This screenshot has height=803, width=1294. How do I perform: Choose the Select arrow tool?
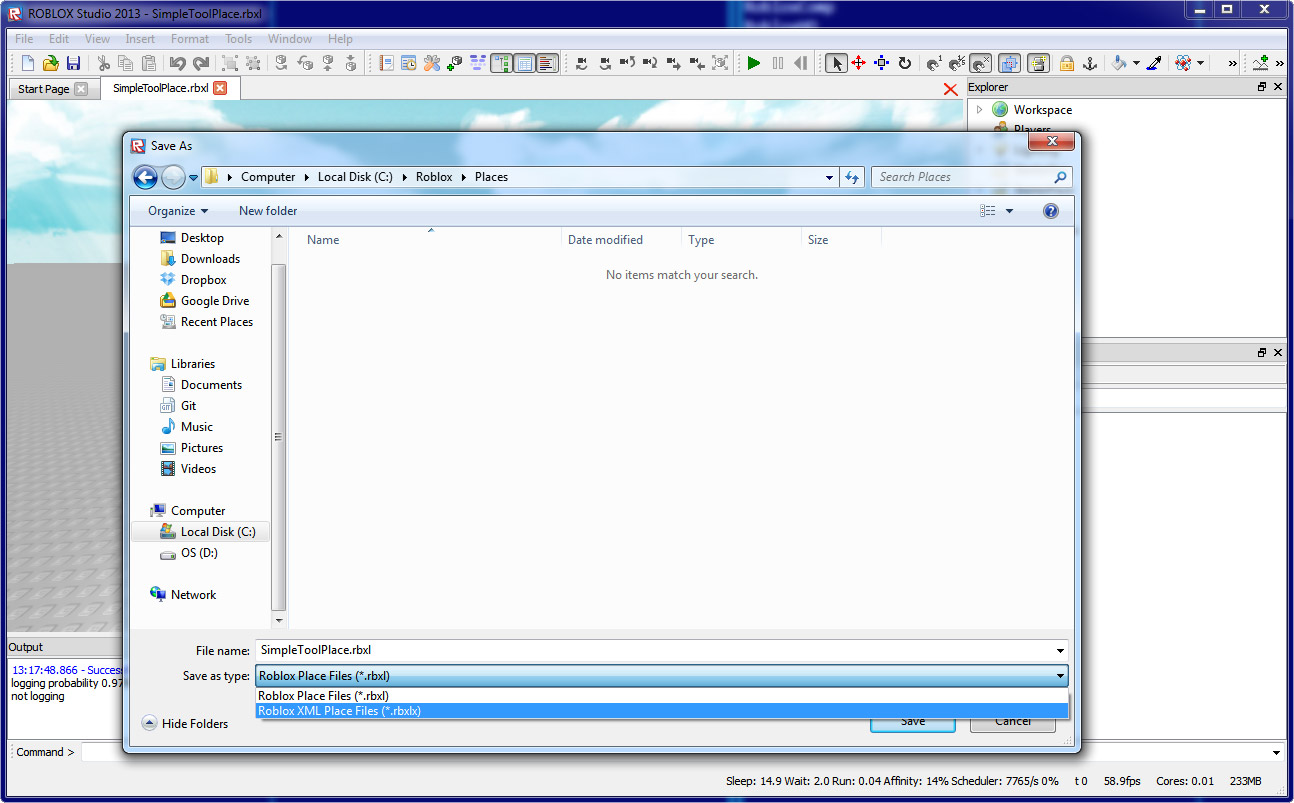coord(836,63)
